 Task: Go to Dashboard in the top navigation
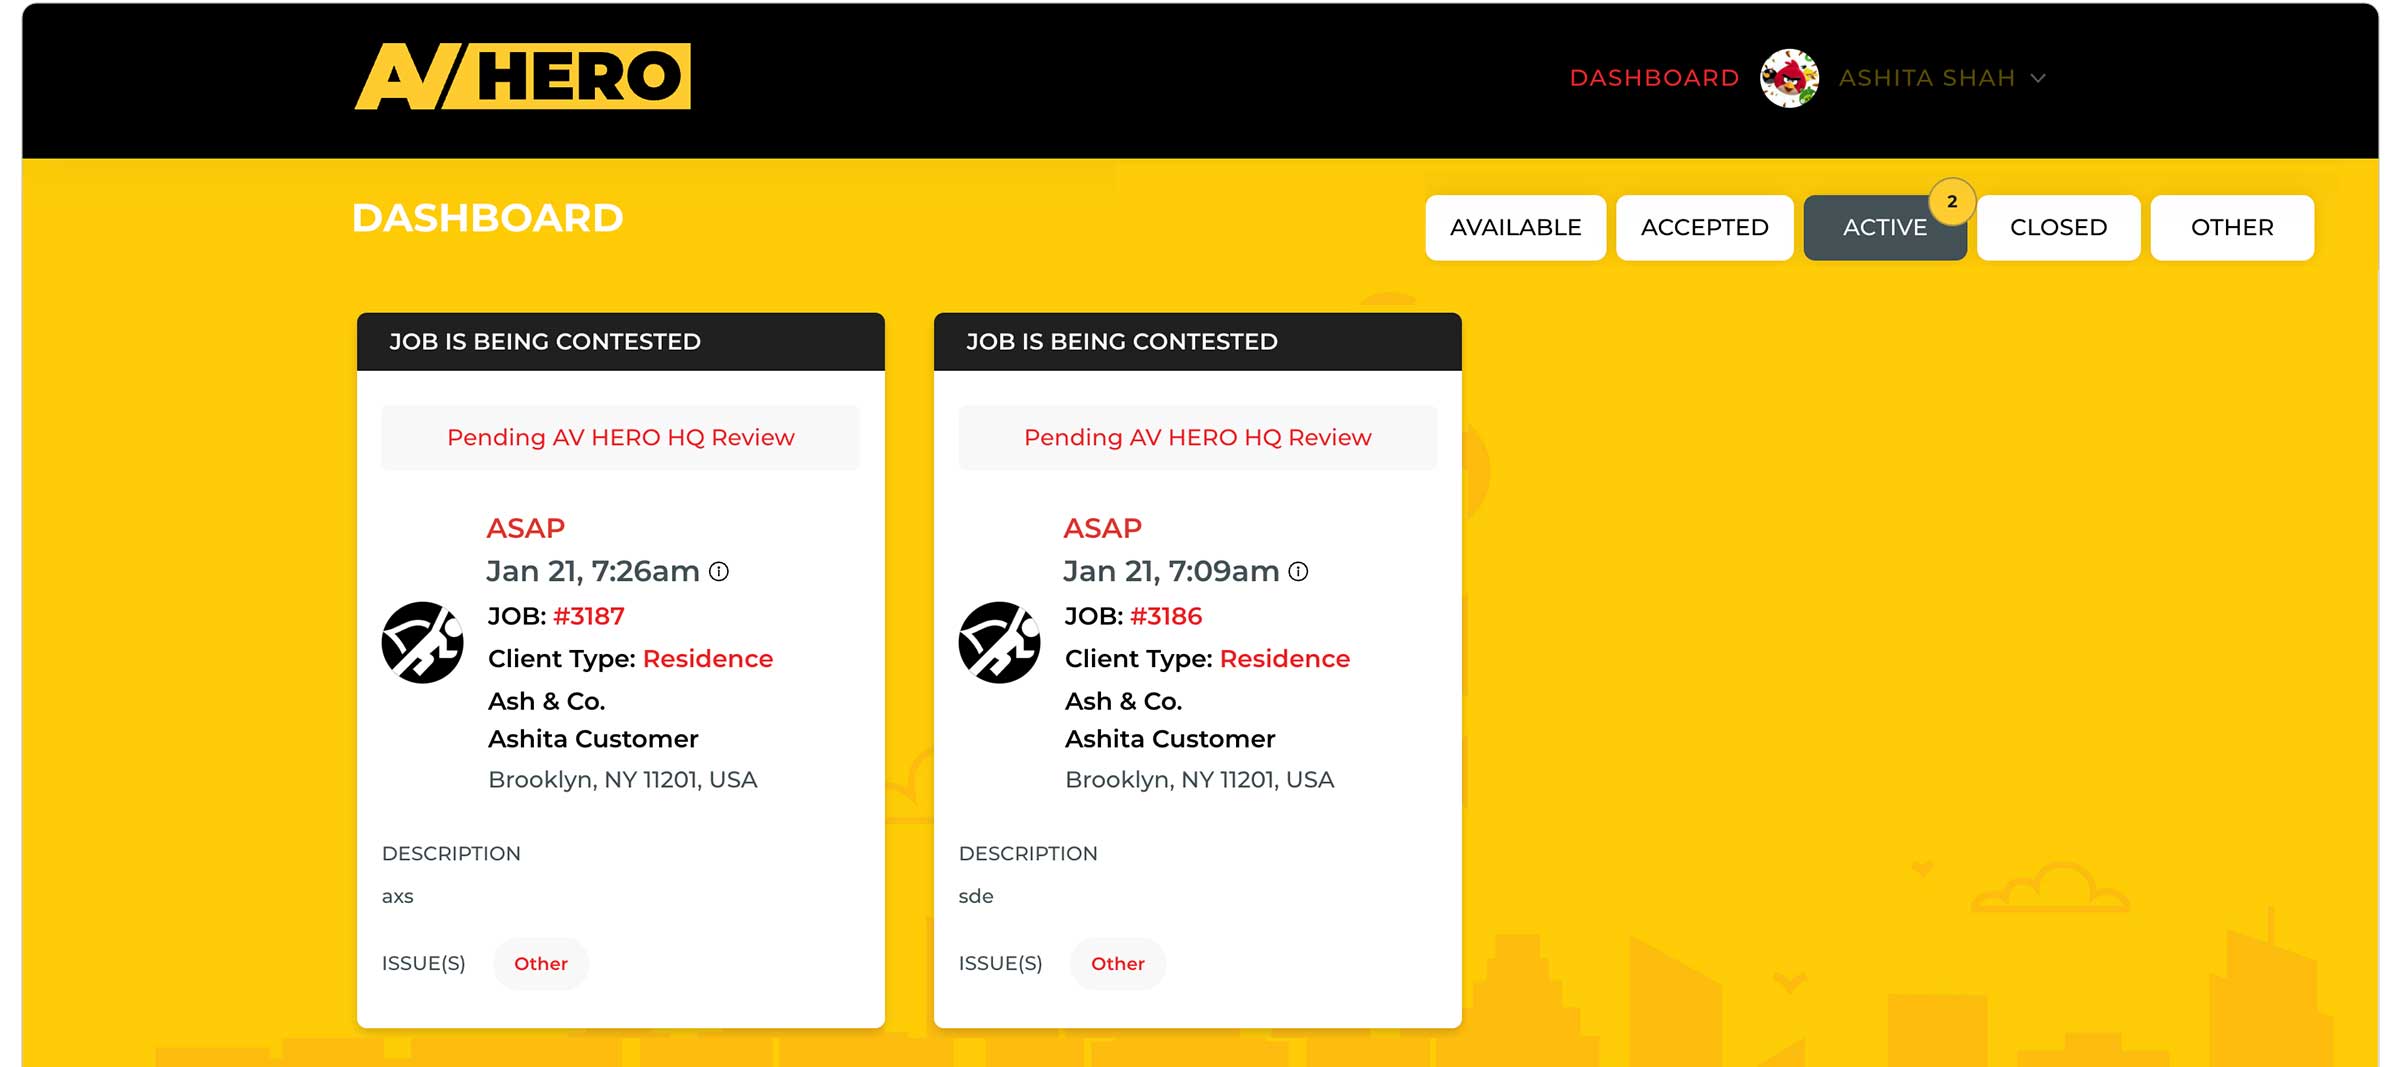click(1654, 78)
